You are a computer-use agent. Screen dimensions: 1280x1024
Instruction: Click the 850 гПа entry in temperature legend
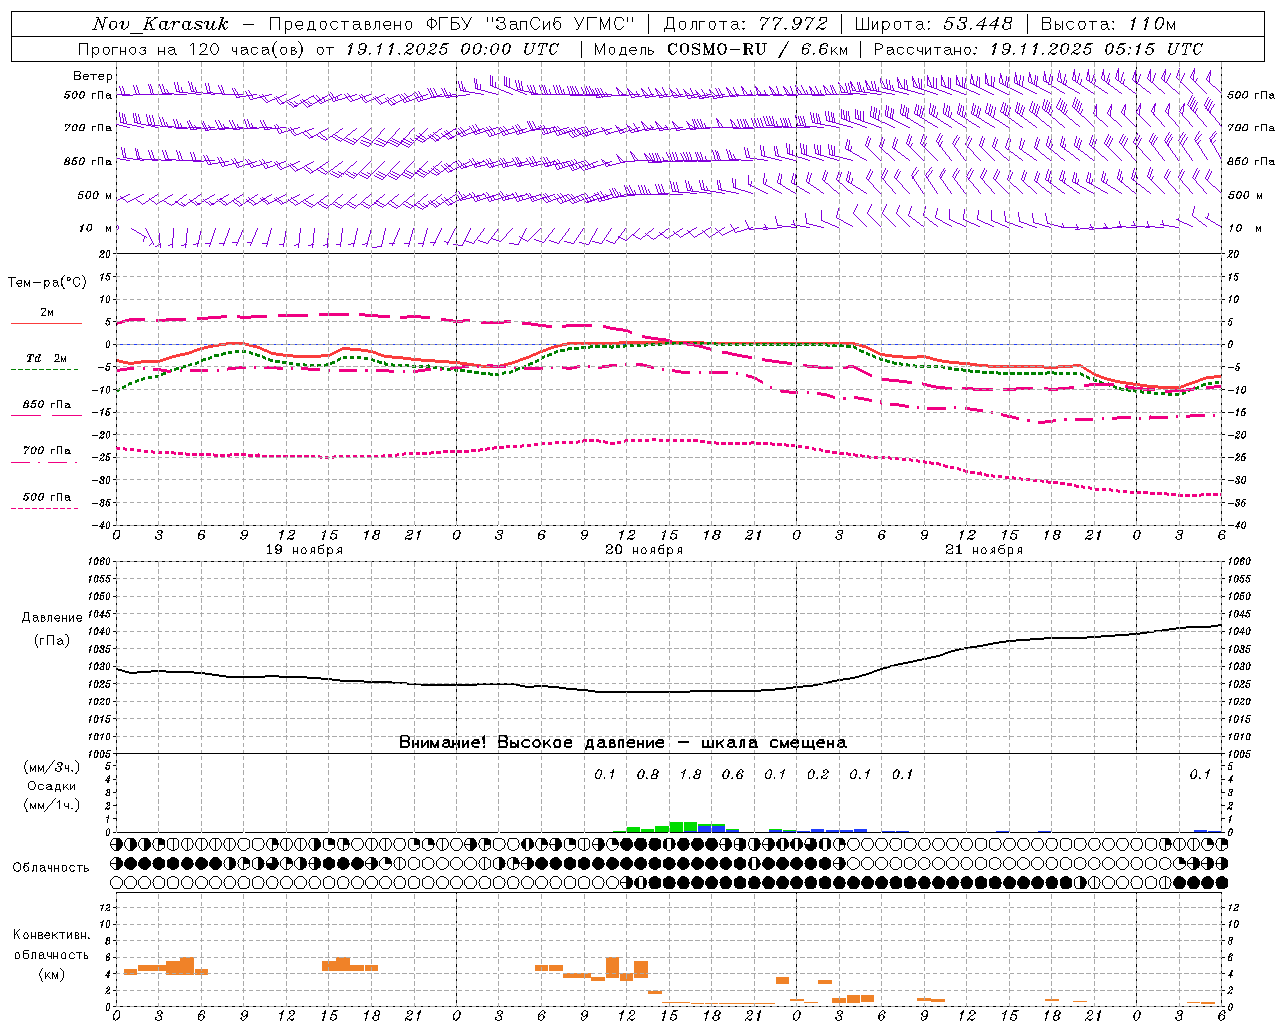click(x=46, y=405)
